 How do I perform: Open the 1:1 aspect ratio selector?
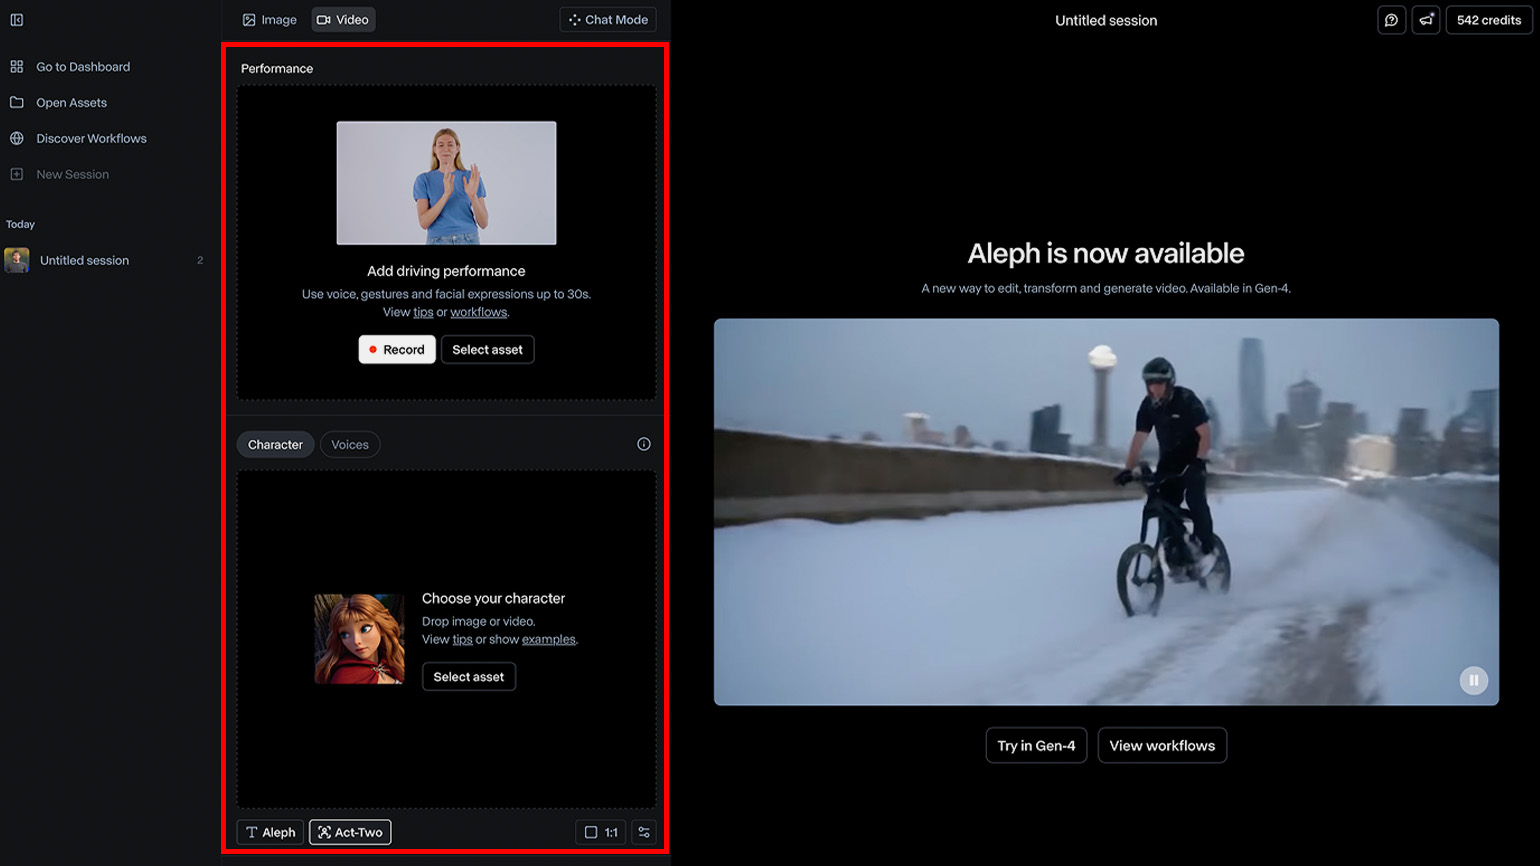click(x=601, y=832)
